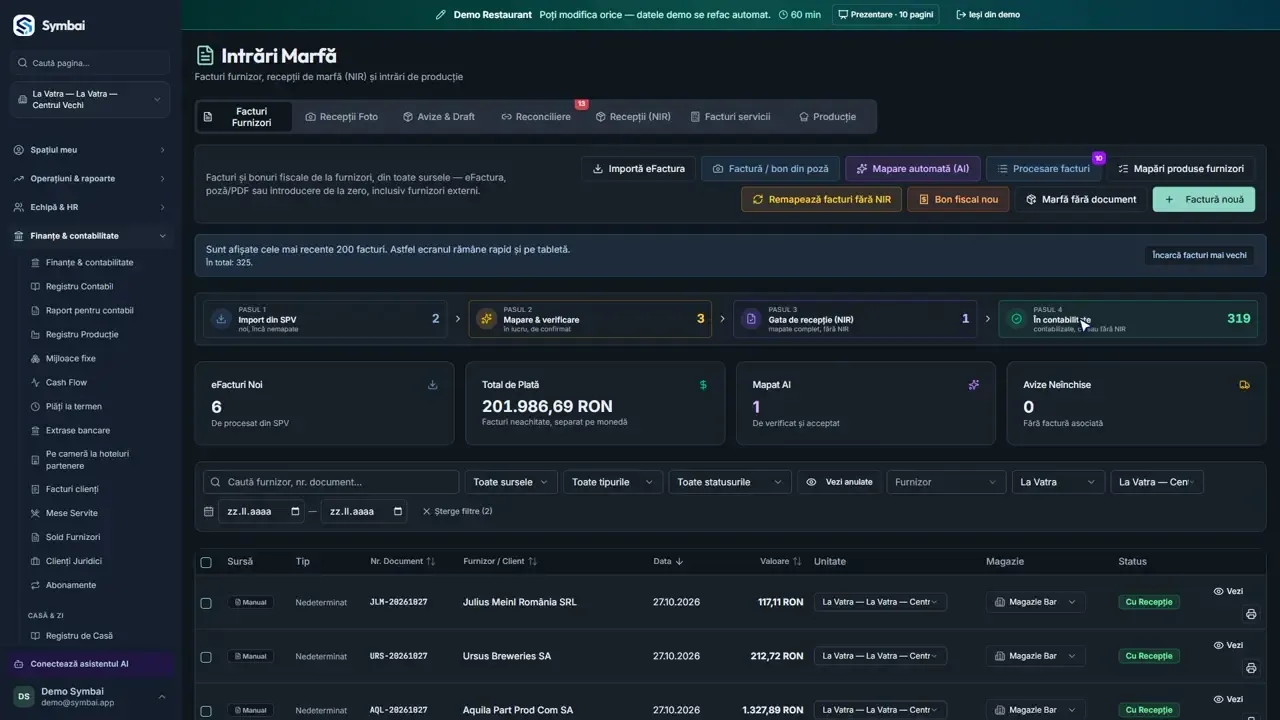
Task: Click Remapează facturi fără NIR button
Action: pos(821,199)
